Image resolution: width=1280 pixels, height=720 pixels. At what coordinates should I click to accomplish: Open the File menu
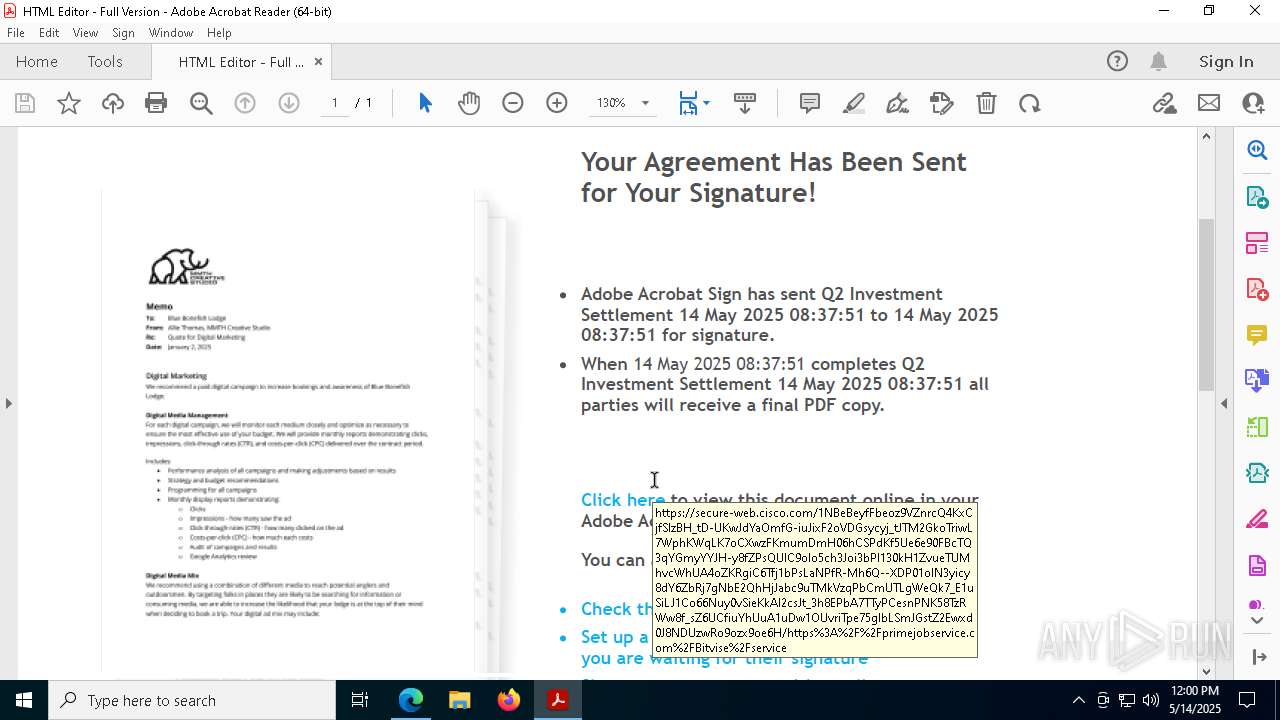(x=16, y=32)
